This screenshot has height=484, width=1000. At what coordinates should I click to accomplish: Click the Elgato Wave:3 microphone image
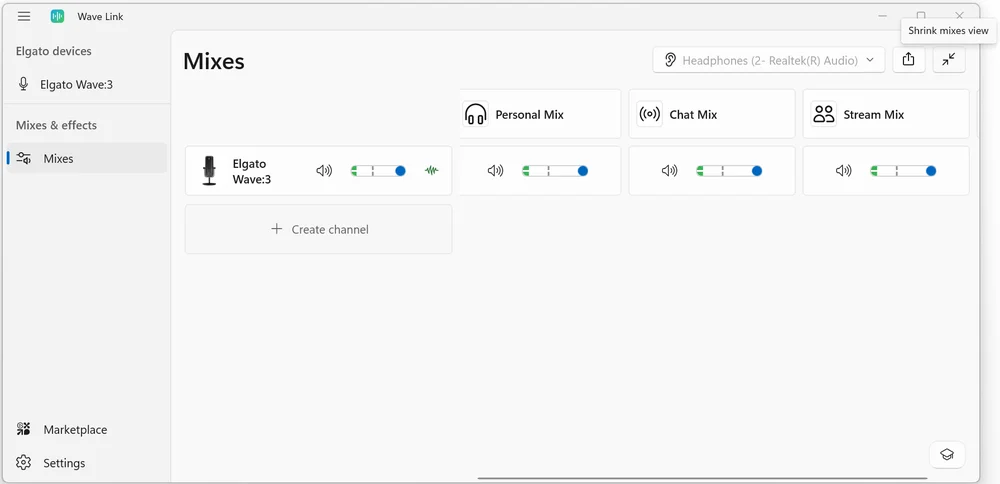[x=209, y=171]
